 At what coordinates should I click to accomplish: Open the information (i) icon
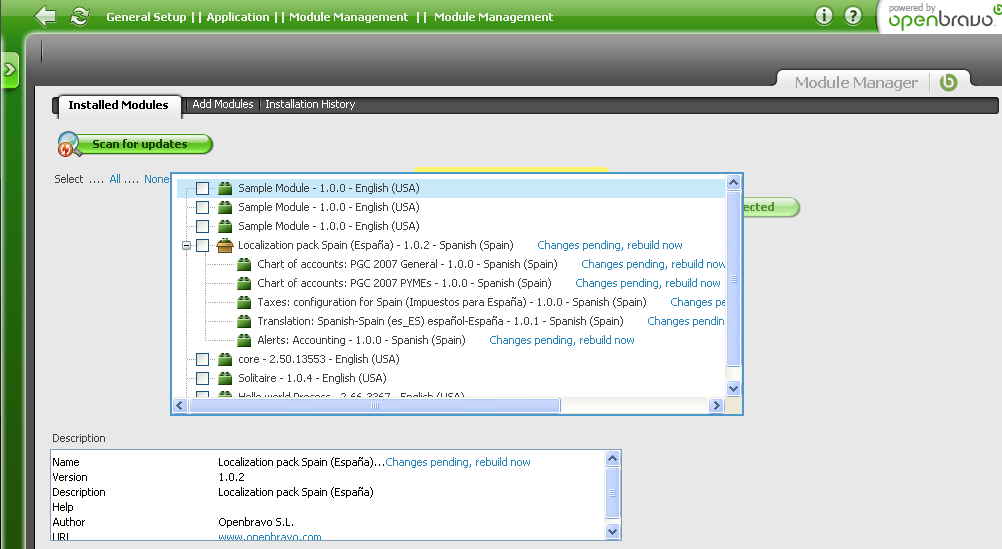click(x=824, y=16)
